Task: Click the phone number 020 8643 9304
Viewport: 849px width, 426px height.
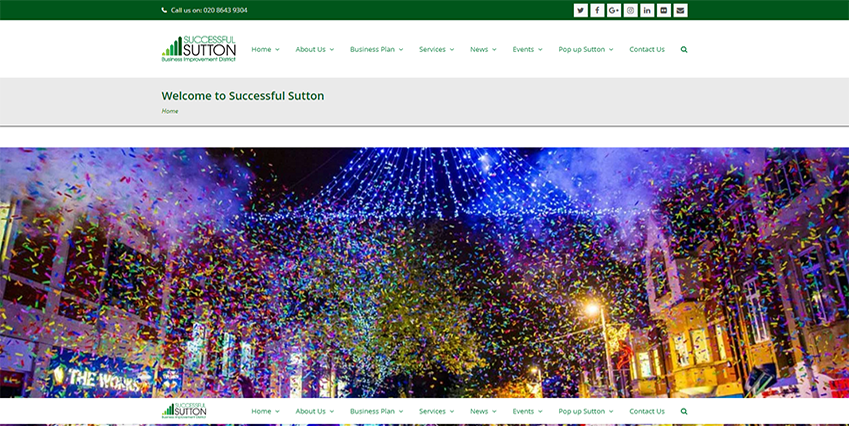Action: click(x=225, y=10)
